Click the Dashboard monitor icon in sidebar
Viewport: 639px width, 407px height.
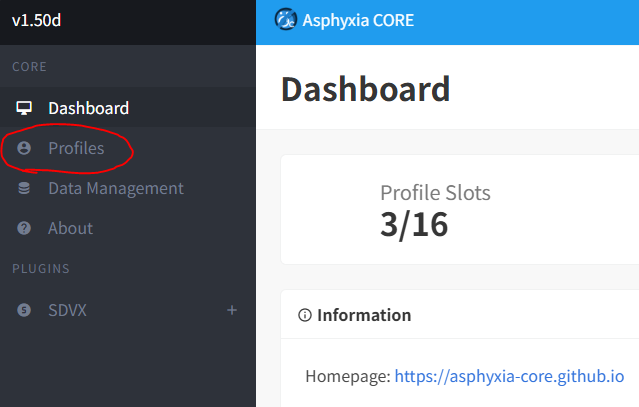click(24, 108)
